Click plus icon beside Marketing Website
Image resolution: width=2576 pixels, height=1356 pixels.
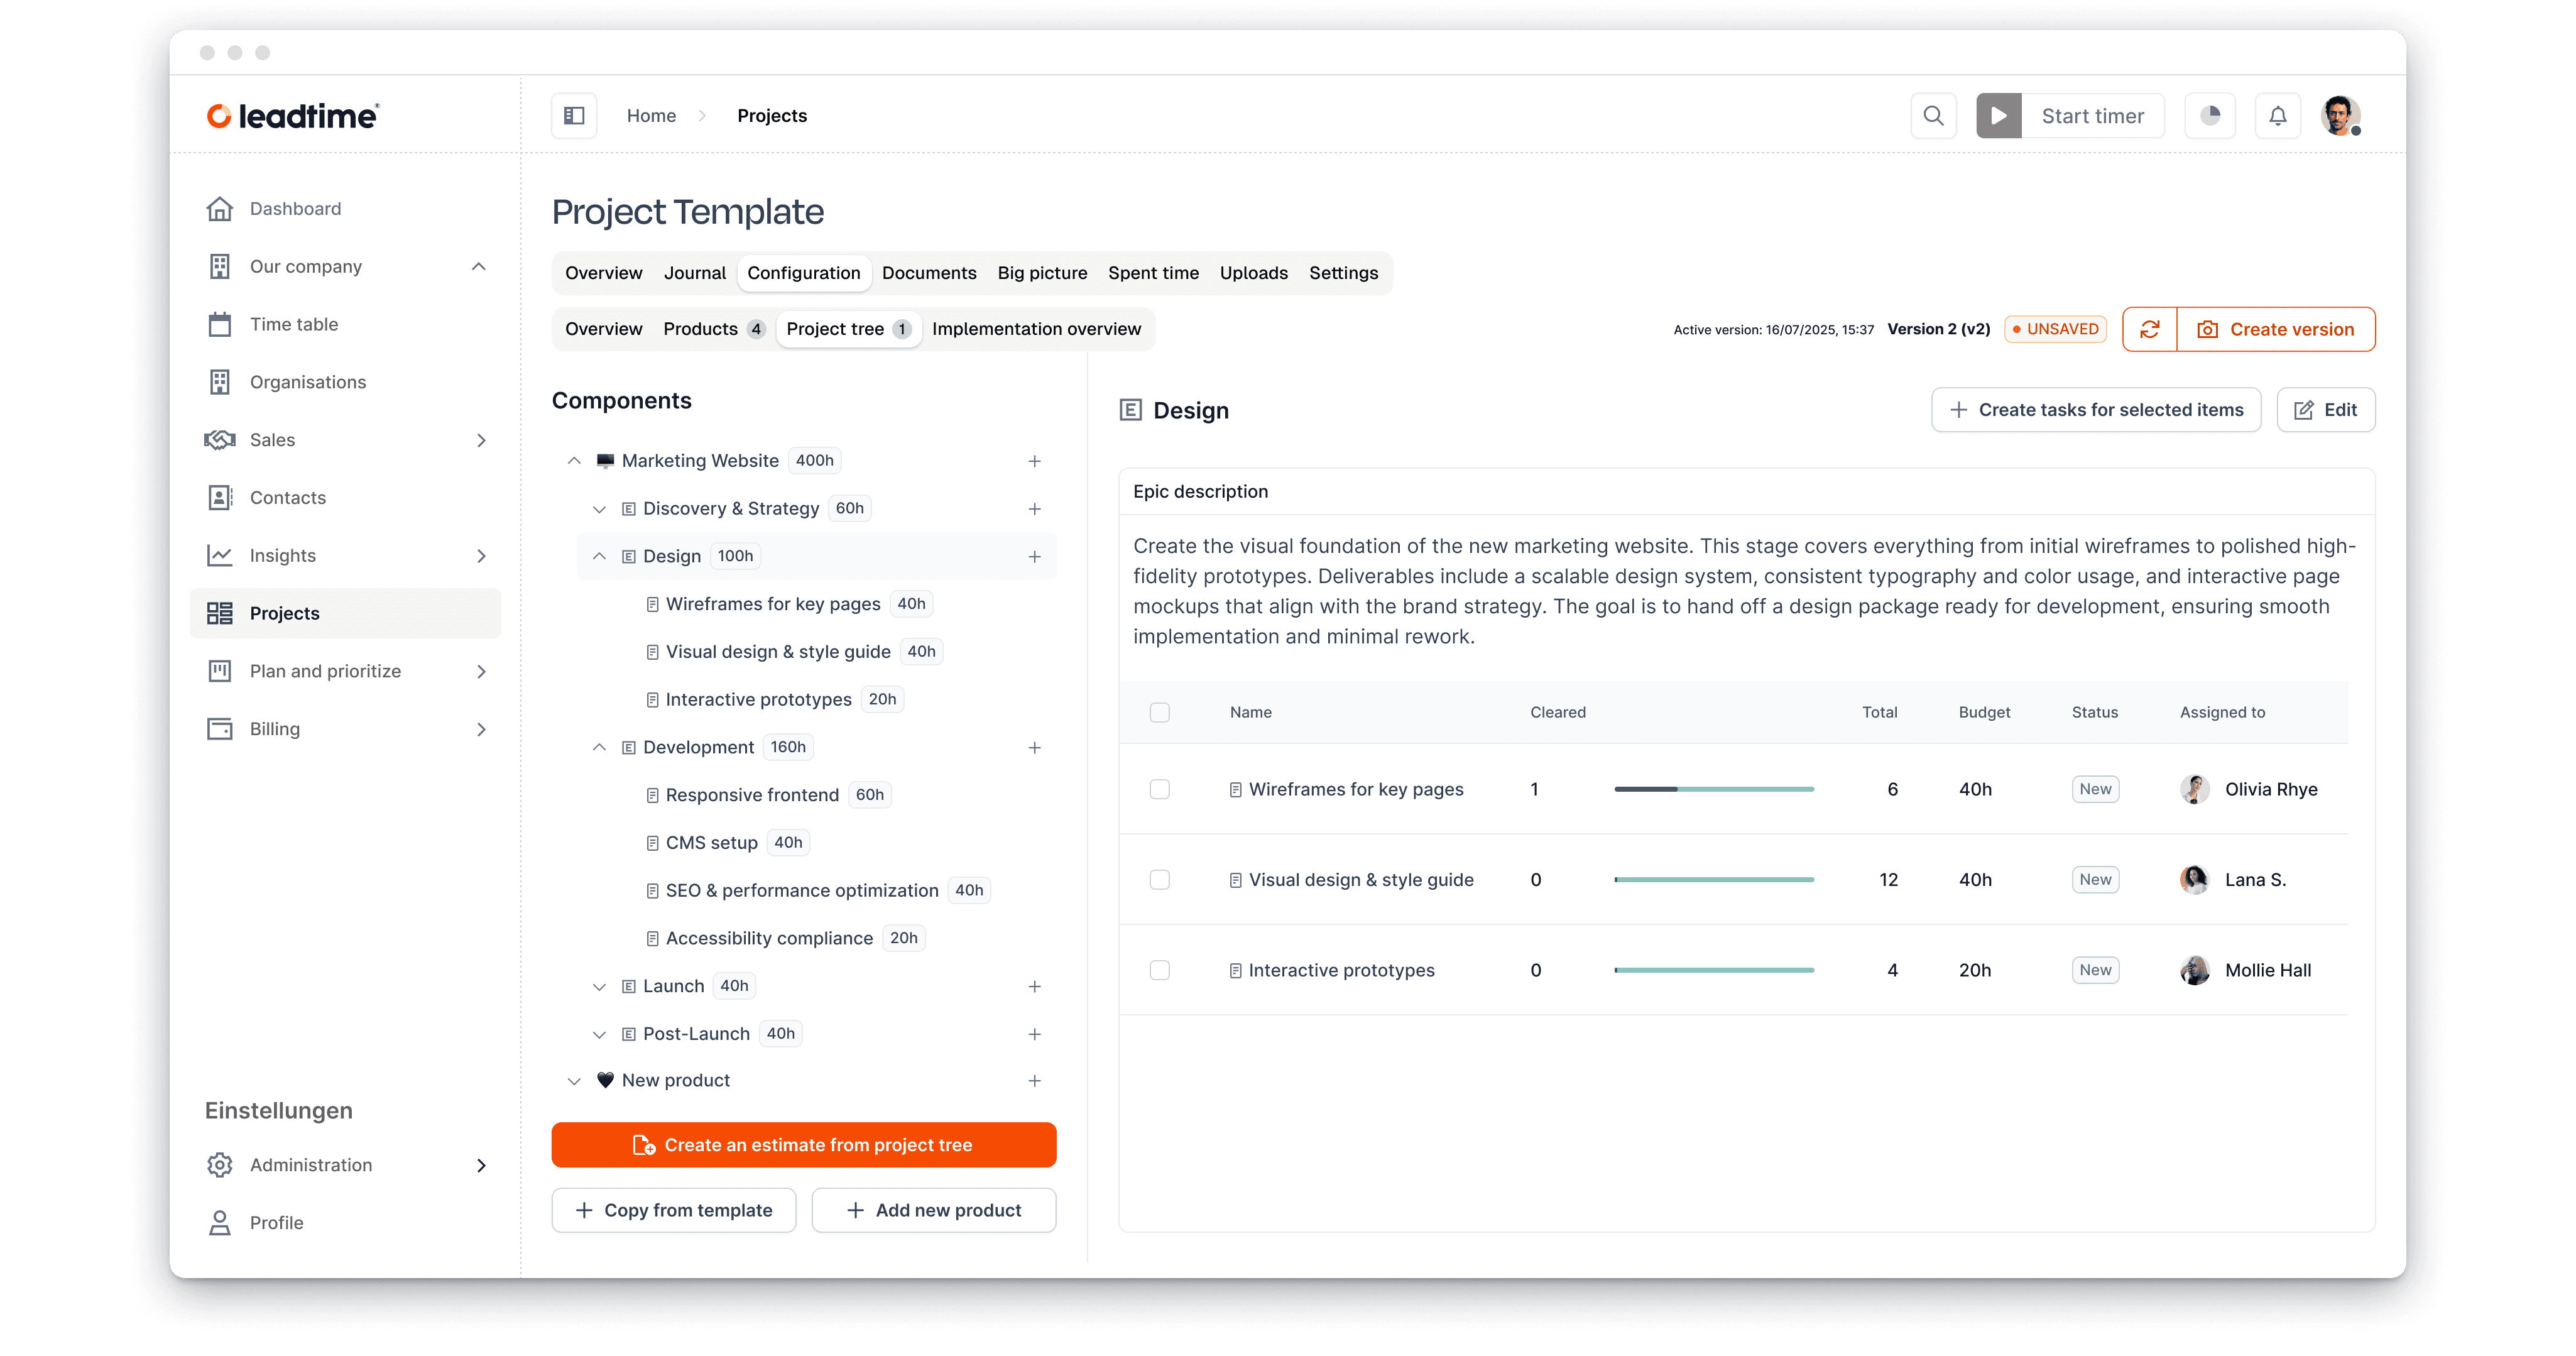1034,461
